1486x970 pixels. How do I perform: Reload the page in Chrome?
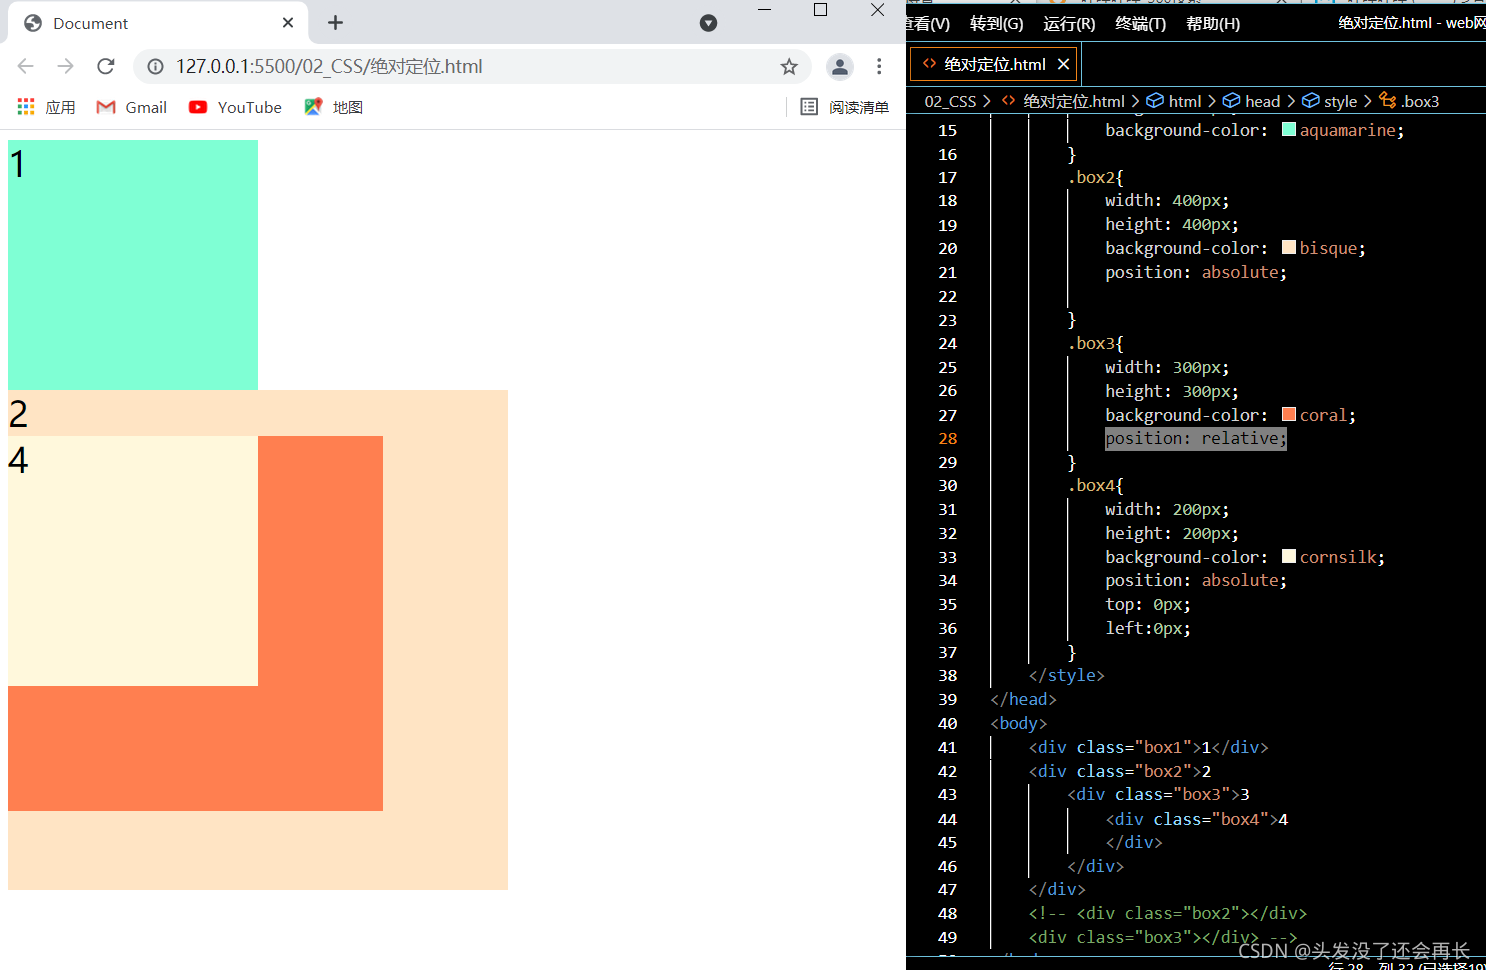point(106,66)
